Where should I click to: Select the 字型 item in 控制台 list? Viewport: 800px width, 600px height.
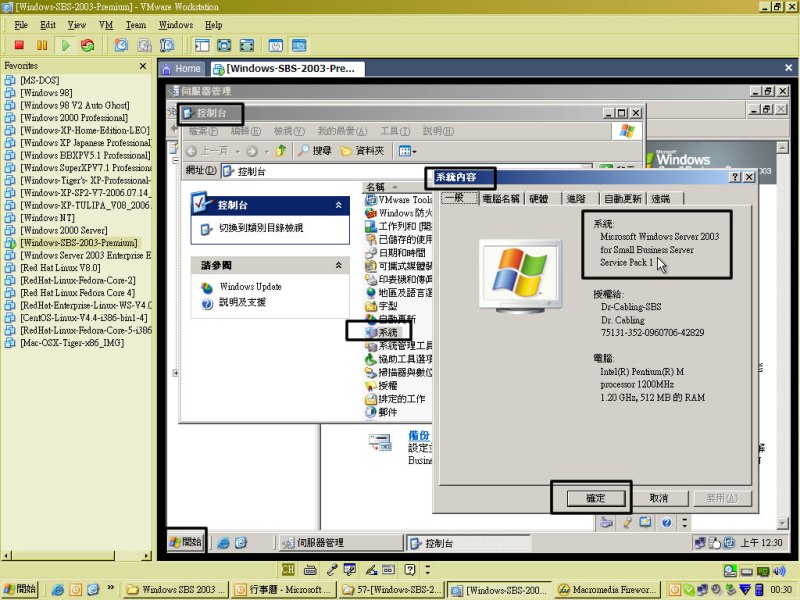[x=382, y=306]
